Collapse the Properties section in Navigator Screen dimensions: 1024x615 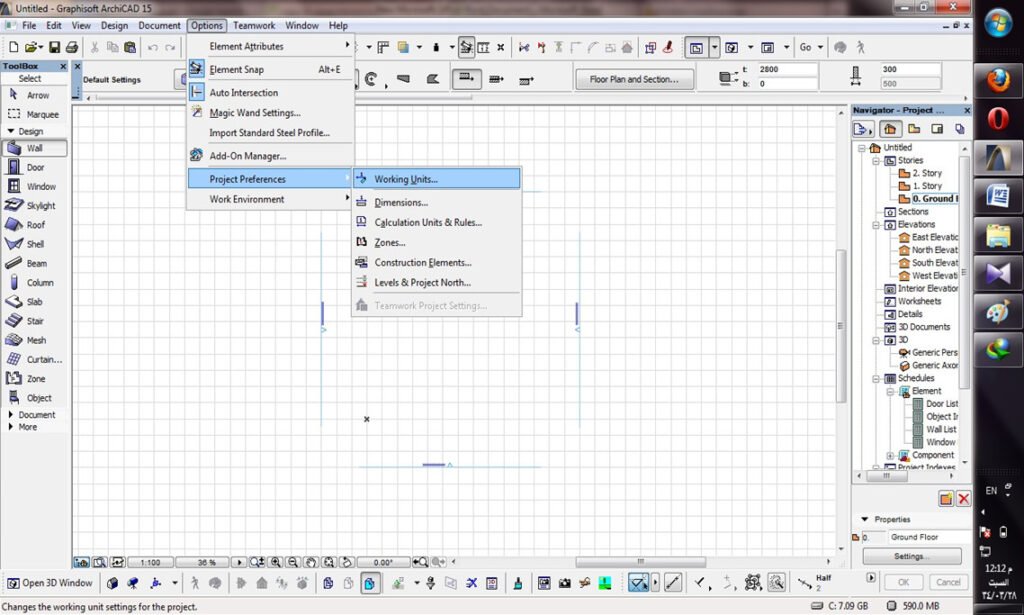[865, 519]
